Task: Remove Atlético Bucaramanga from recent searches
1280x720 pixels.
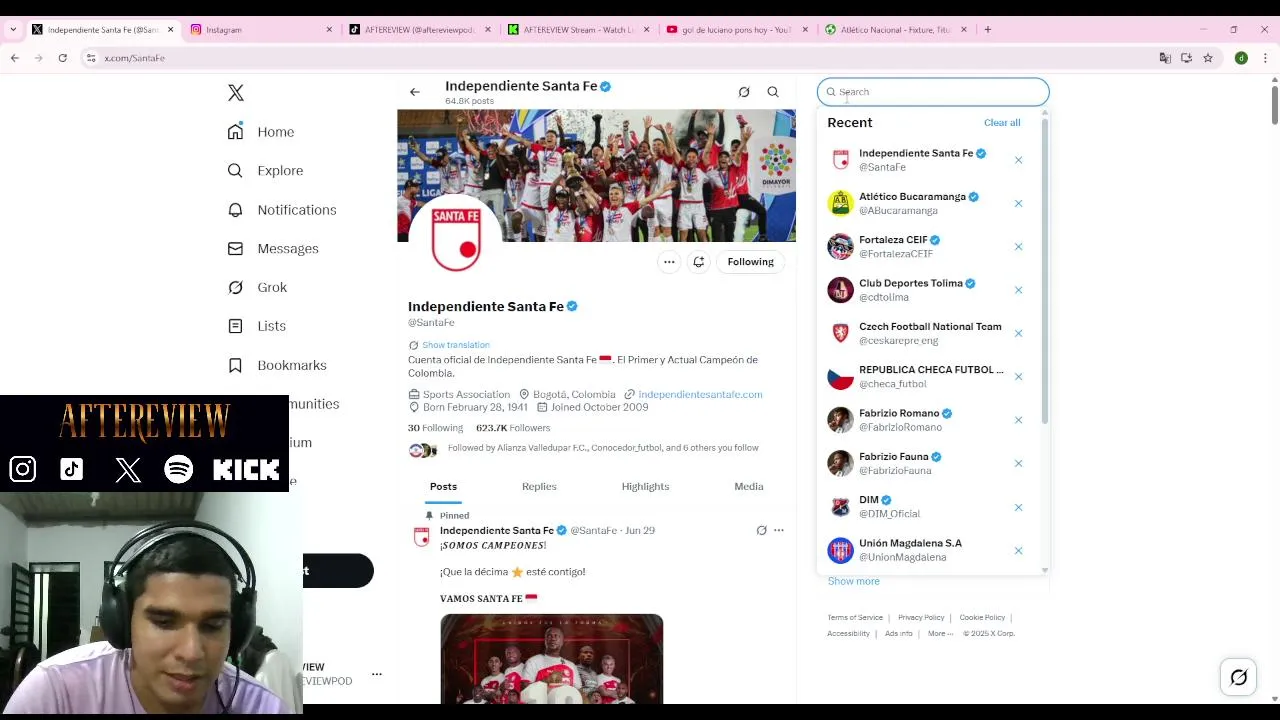Action: (x=1018, y=203)
